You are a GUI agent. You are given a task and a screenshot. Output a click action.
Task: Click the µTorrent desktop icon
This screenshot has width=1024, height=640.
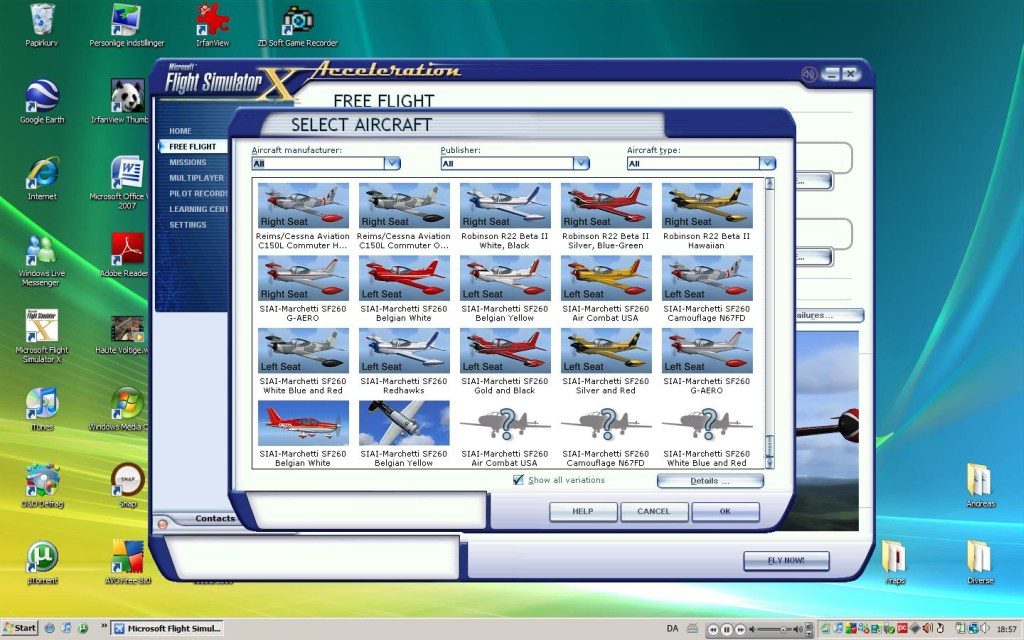42,558
